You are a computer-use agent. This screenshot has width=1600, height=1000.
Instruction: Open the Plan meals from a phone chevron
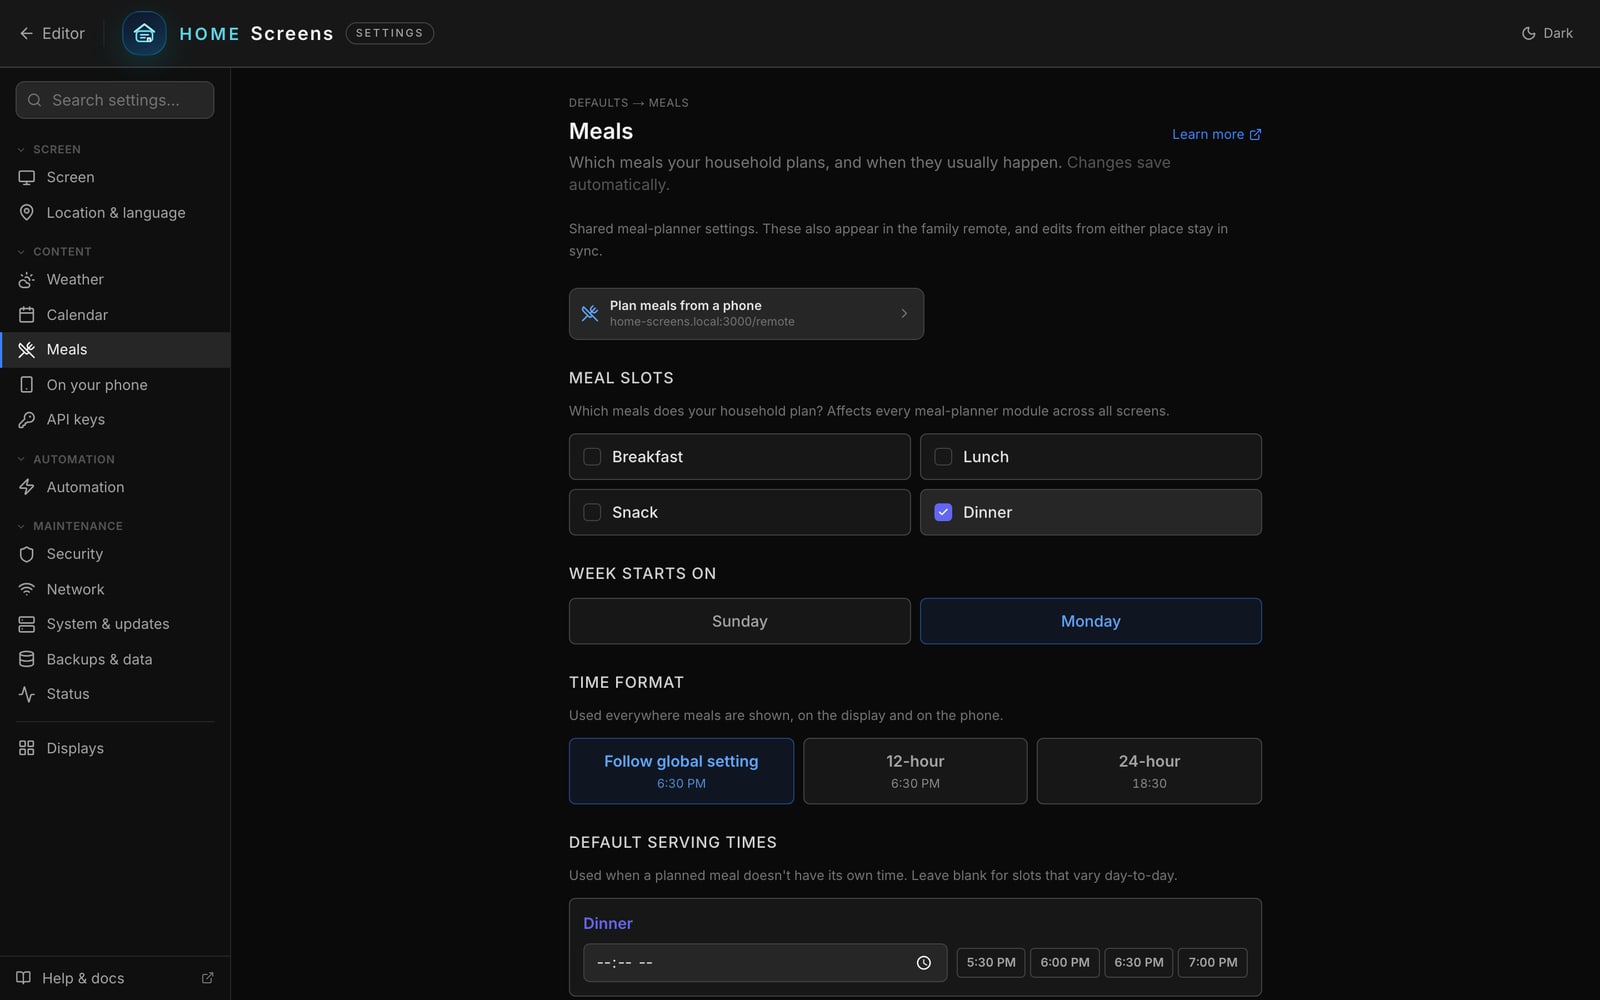(x=904, y=314)
